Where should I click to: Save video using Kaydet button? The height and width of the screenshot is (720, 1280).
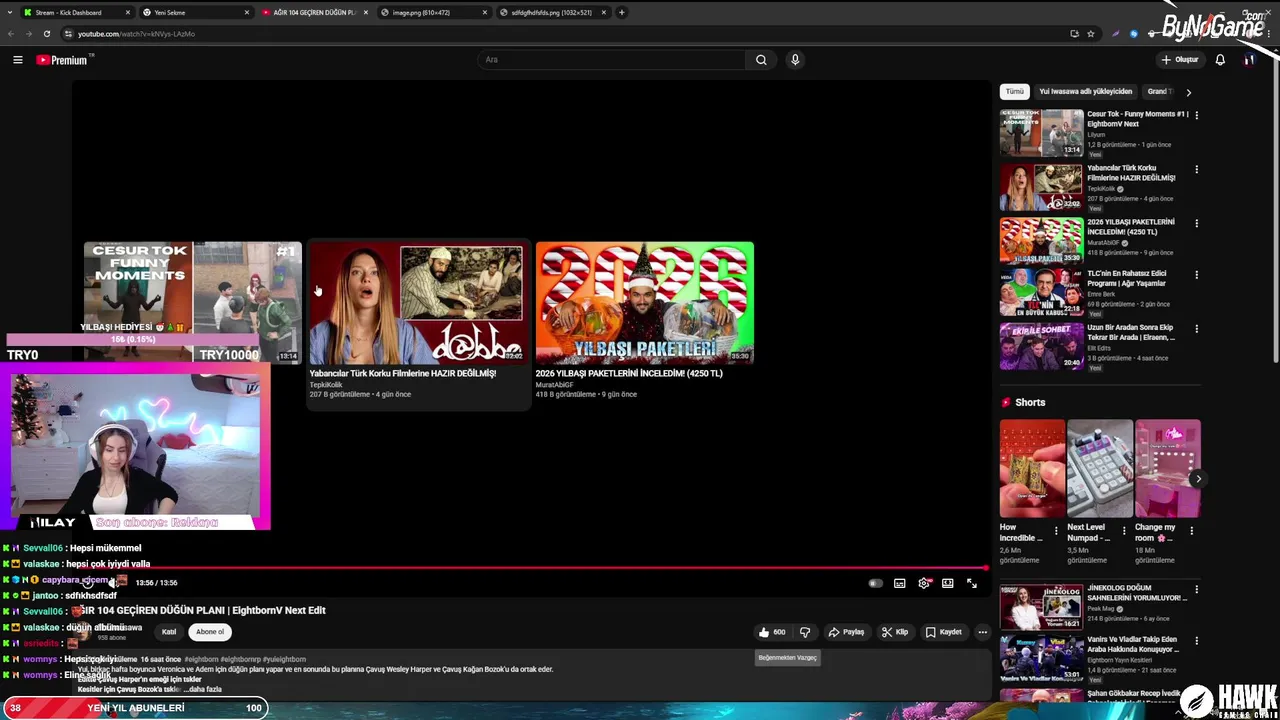coord(944,632)
